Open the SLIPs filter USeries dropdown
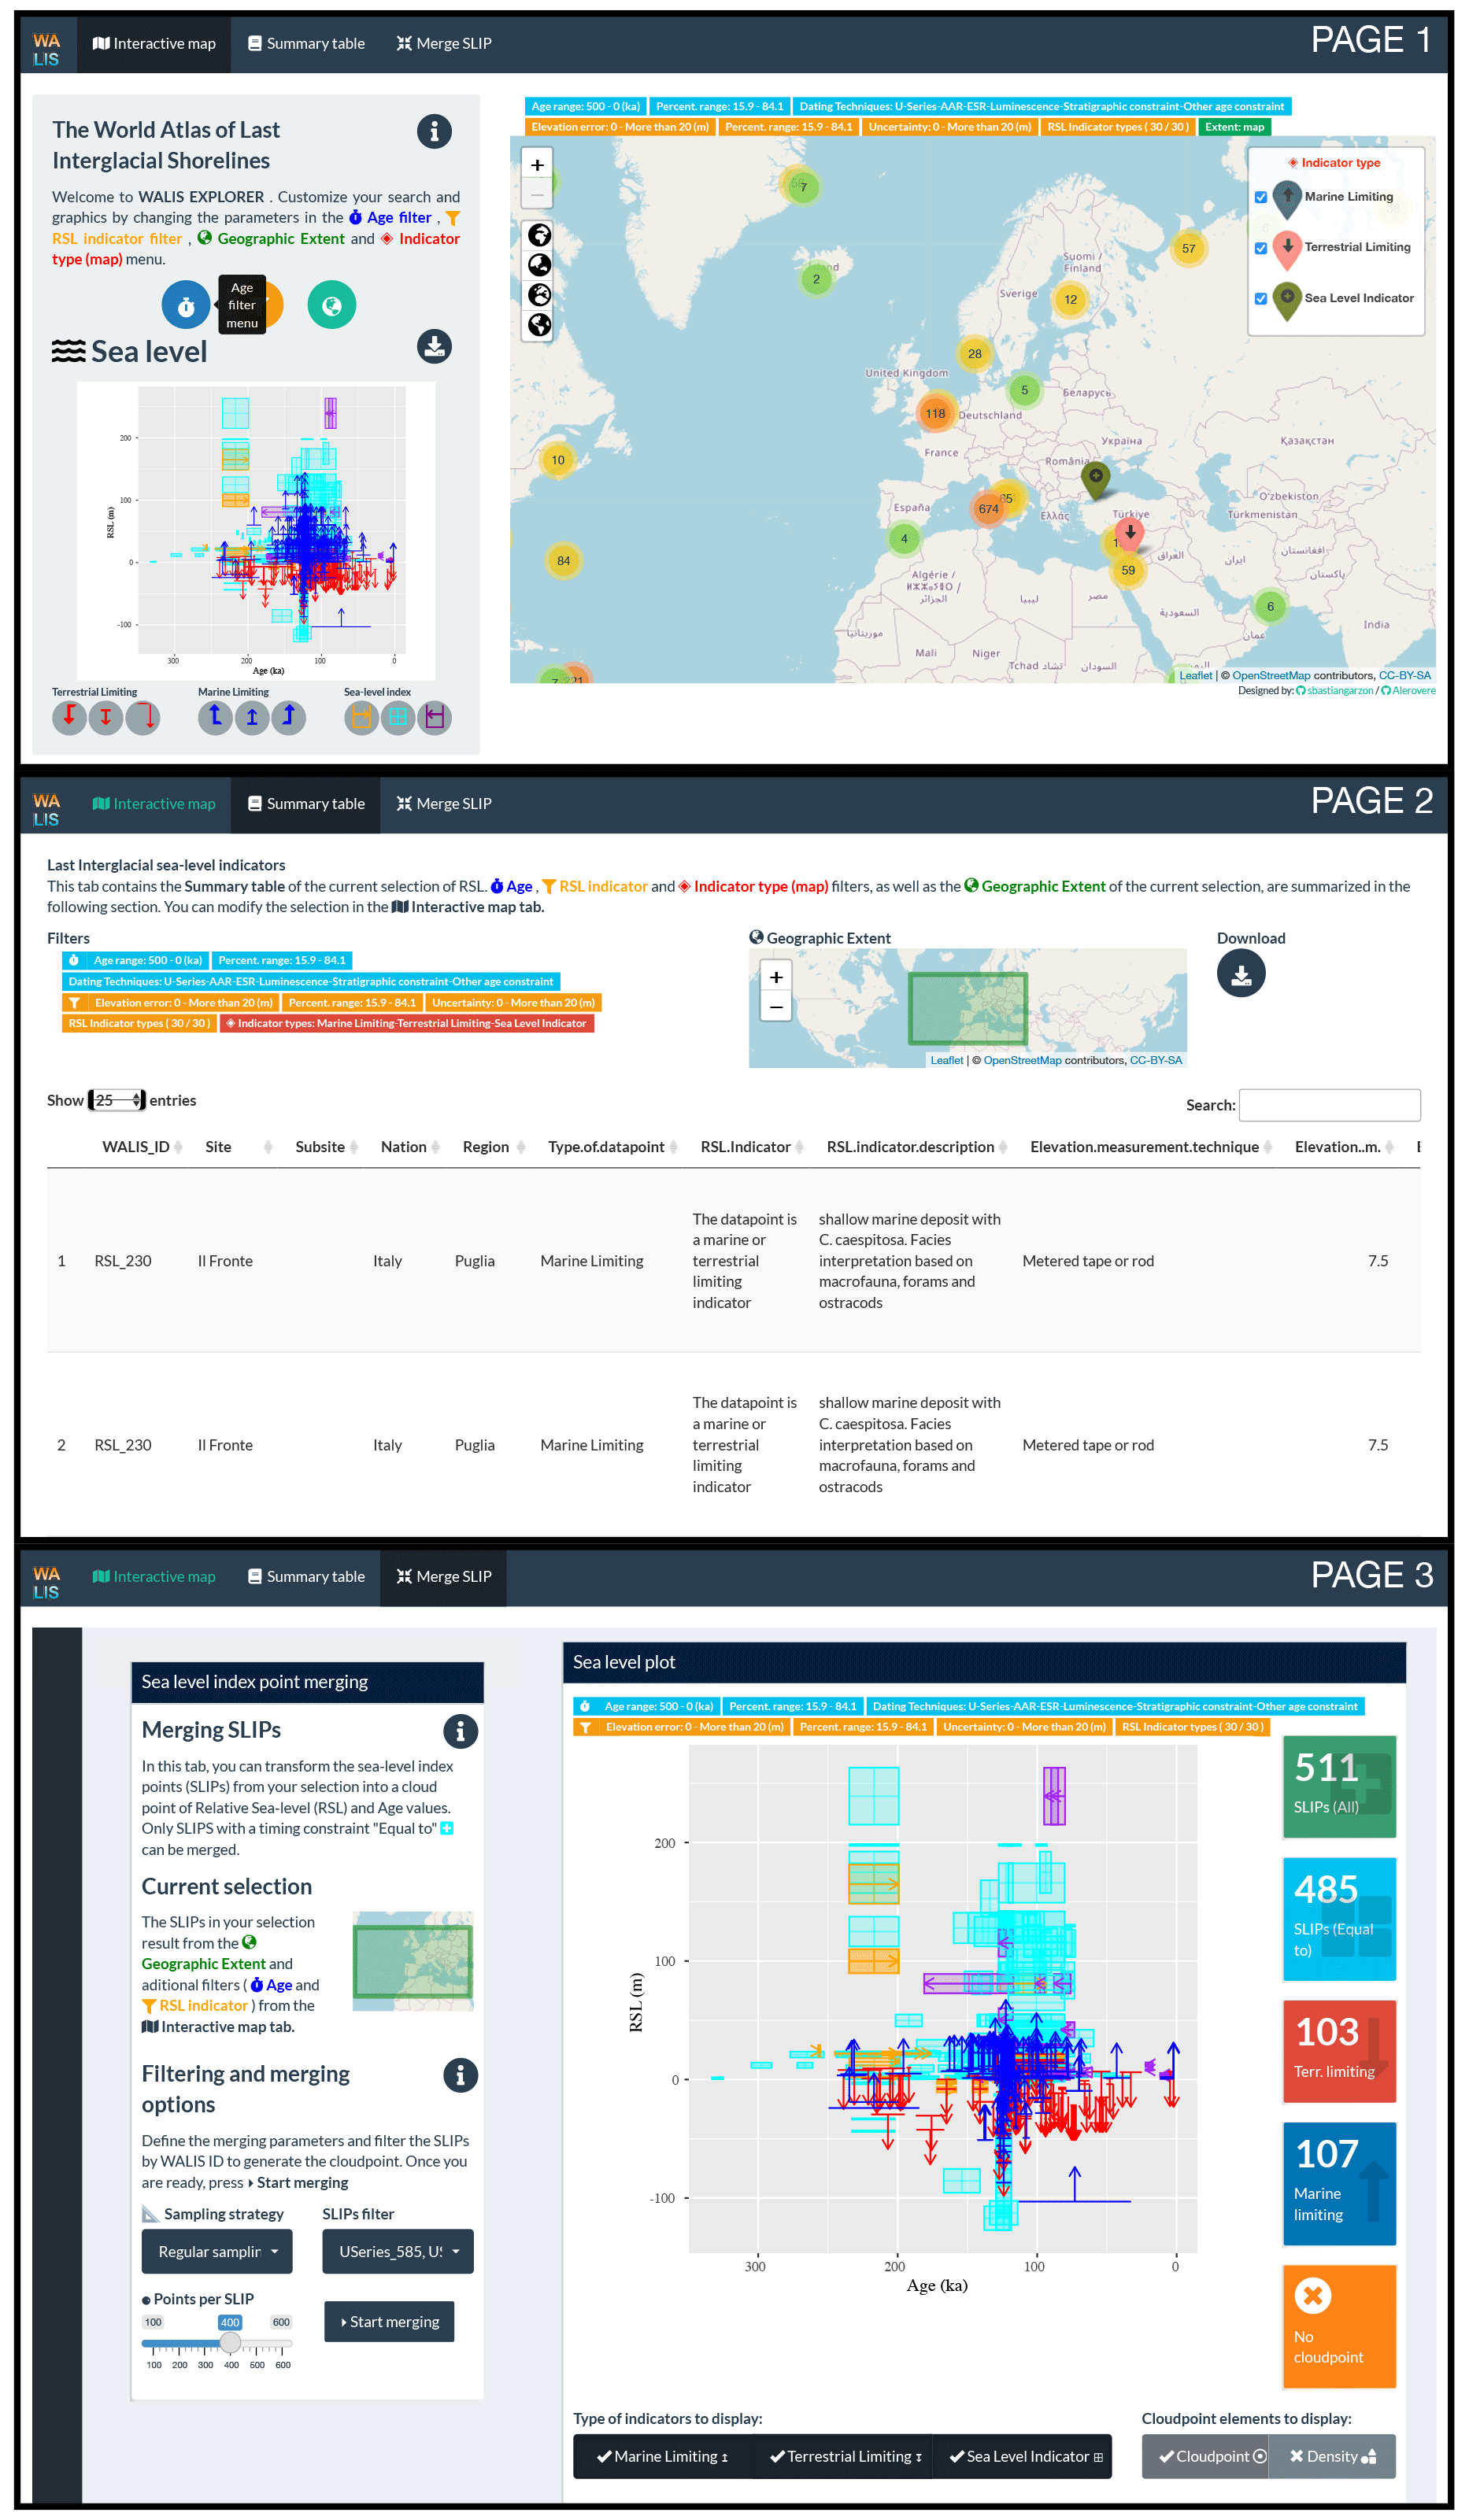This screenshot has height=2520, width=1469. (x=397, y=2252)
